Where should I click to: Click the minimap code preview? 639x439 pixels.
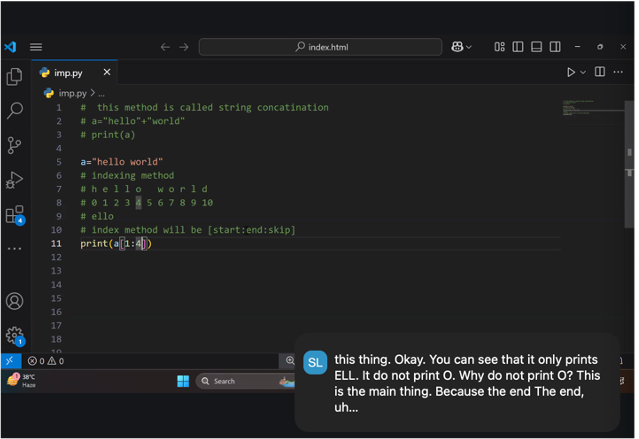tap(579, 108)
